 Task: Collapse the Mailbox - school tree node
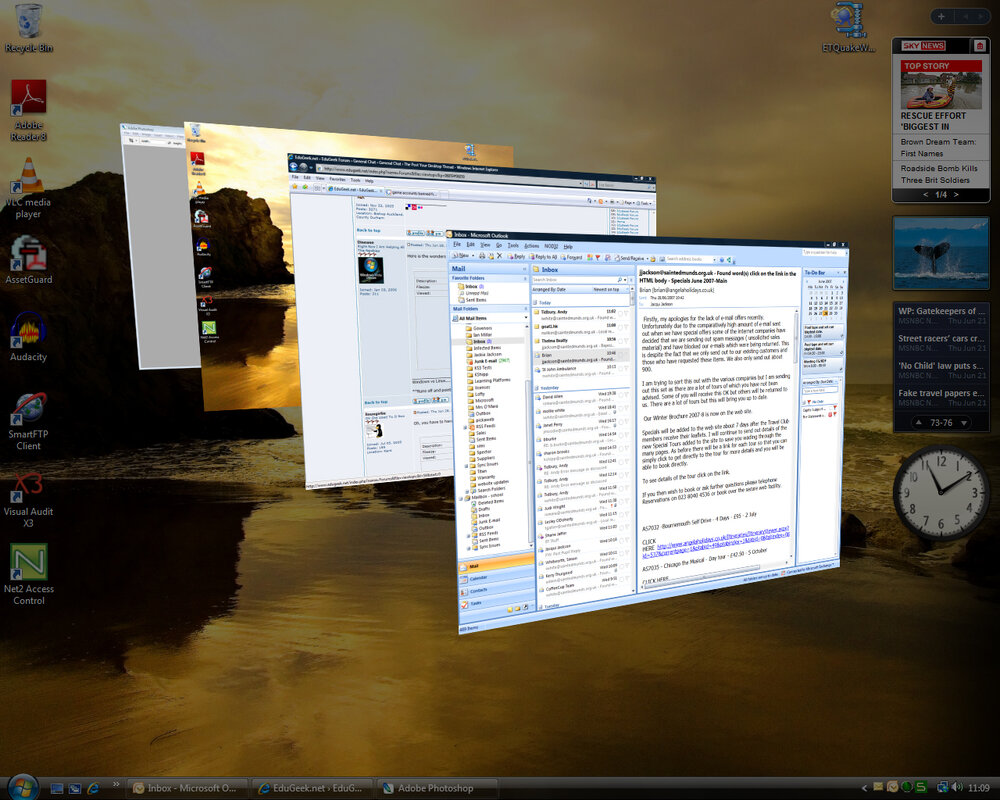click(x=460, y=499)
